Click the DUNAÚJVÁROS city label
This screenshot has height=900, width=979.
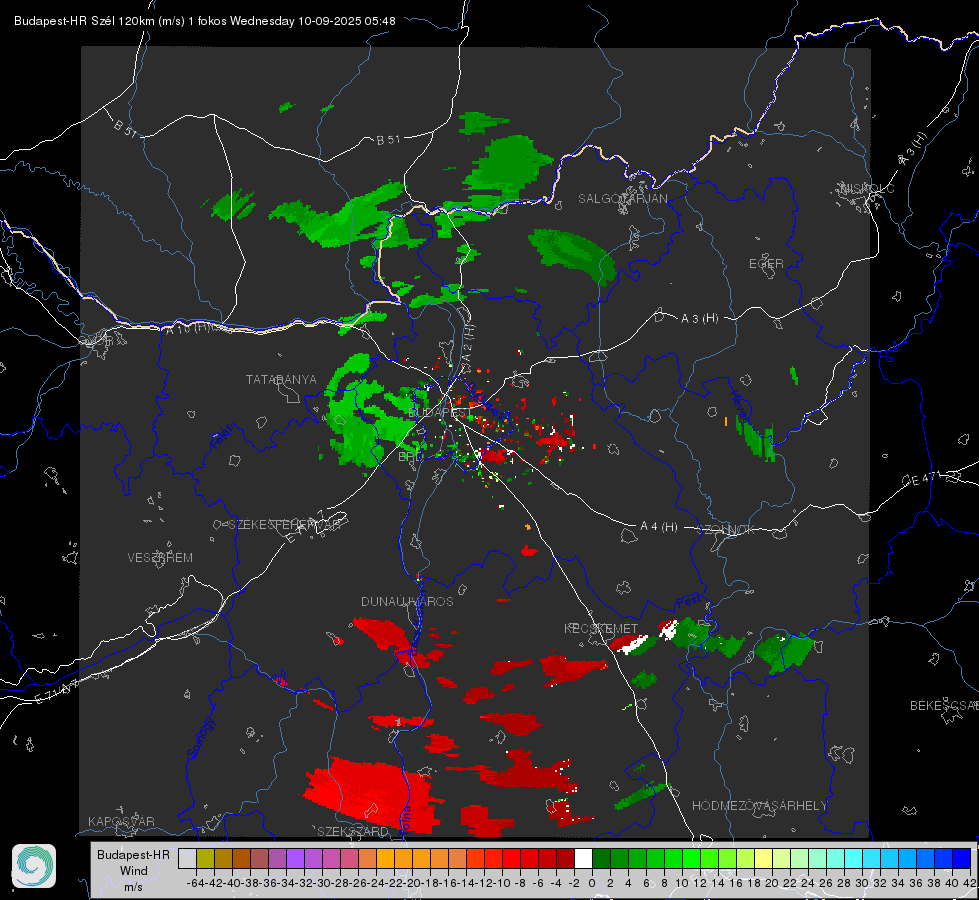[407, 601]
